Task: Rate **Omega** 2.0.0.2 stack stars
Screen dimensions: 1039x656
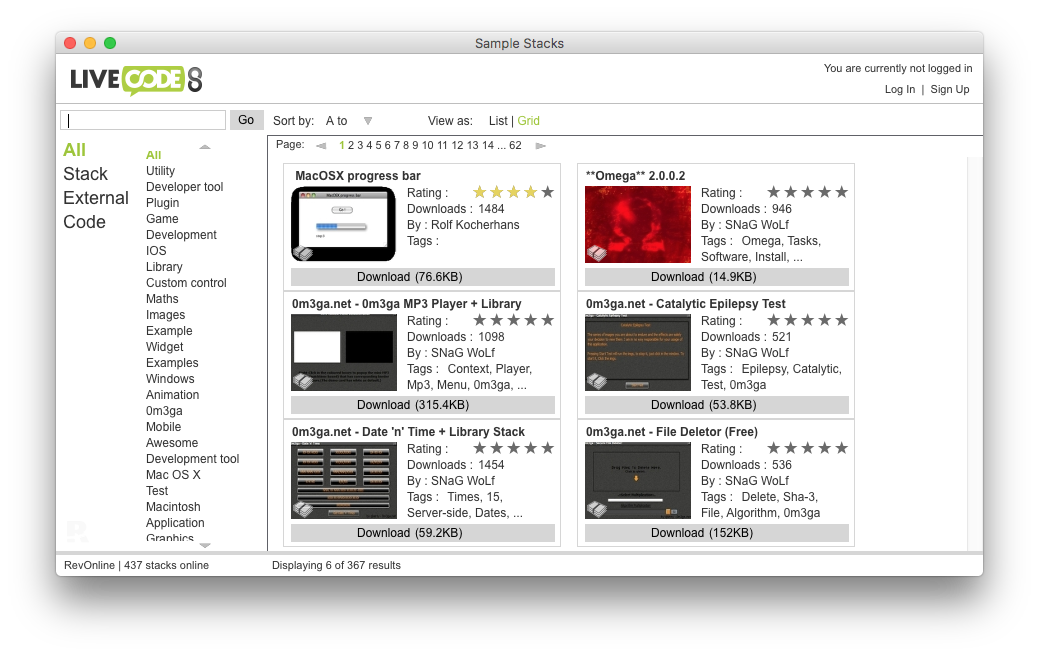Action: [x=807, y=192]
